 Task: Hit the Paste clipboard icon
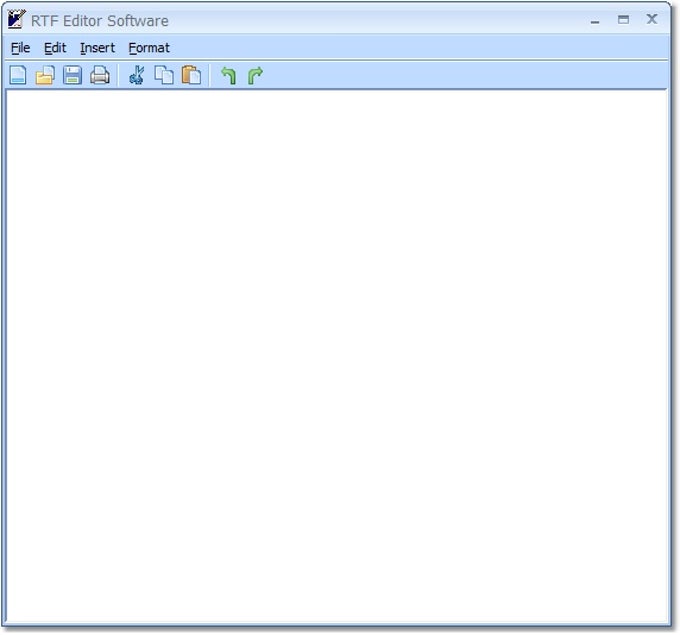pos(191,75)
